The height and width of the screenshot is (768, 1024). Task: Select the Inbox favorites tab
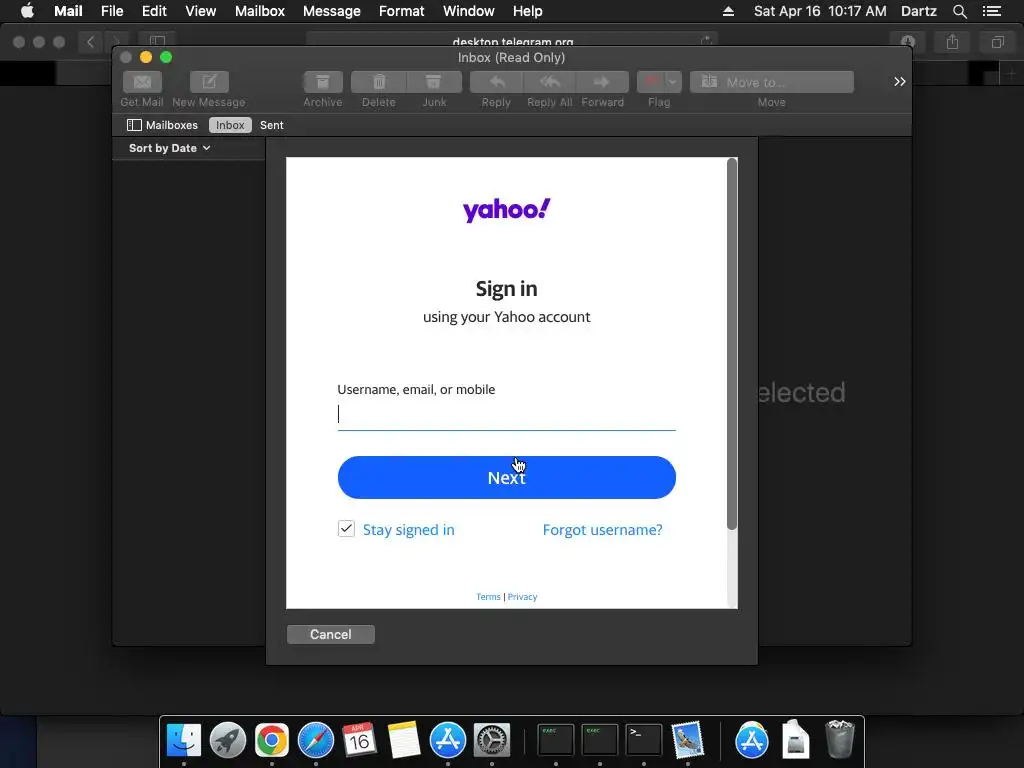pyautogui.click(x=230, y=125)
